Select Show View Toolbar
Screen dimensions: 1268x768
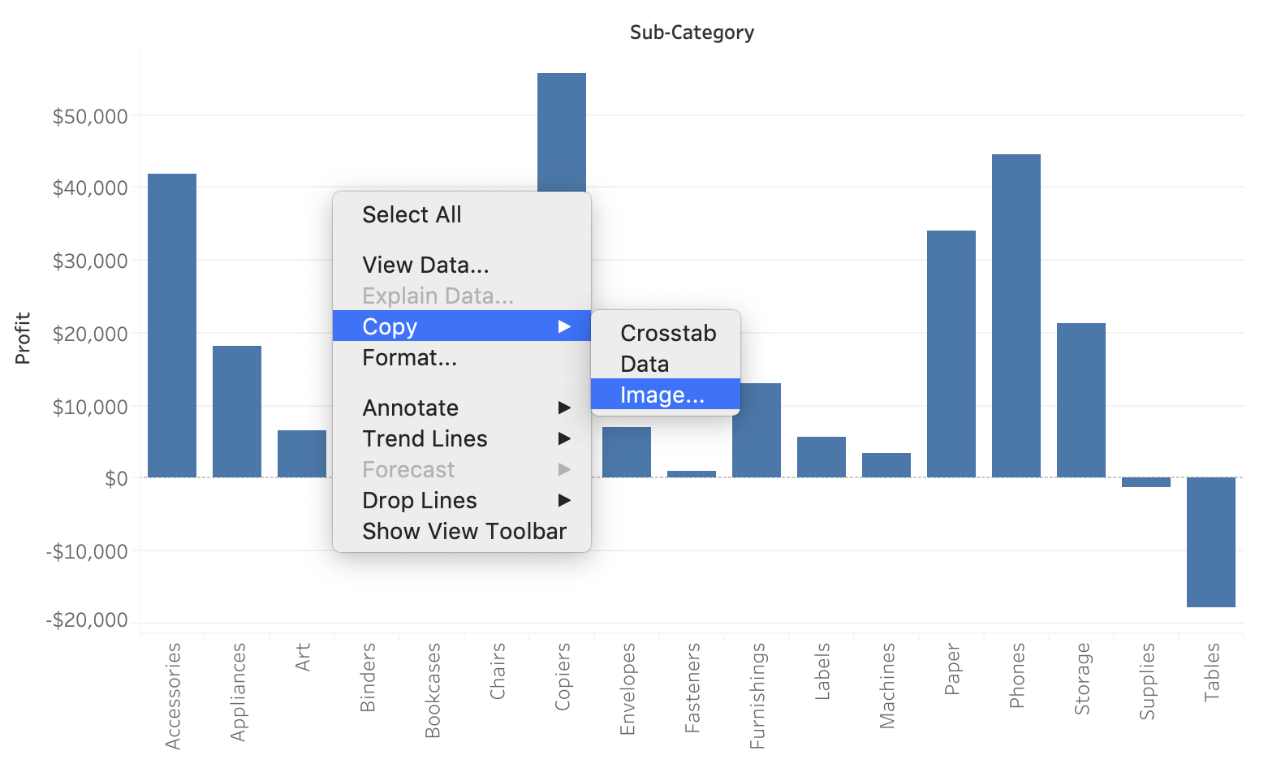(x=464, y=531)
